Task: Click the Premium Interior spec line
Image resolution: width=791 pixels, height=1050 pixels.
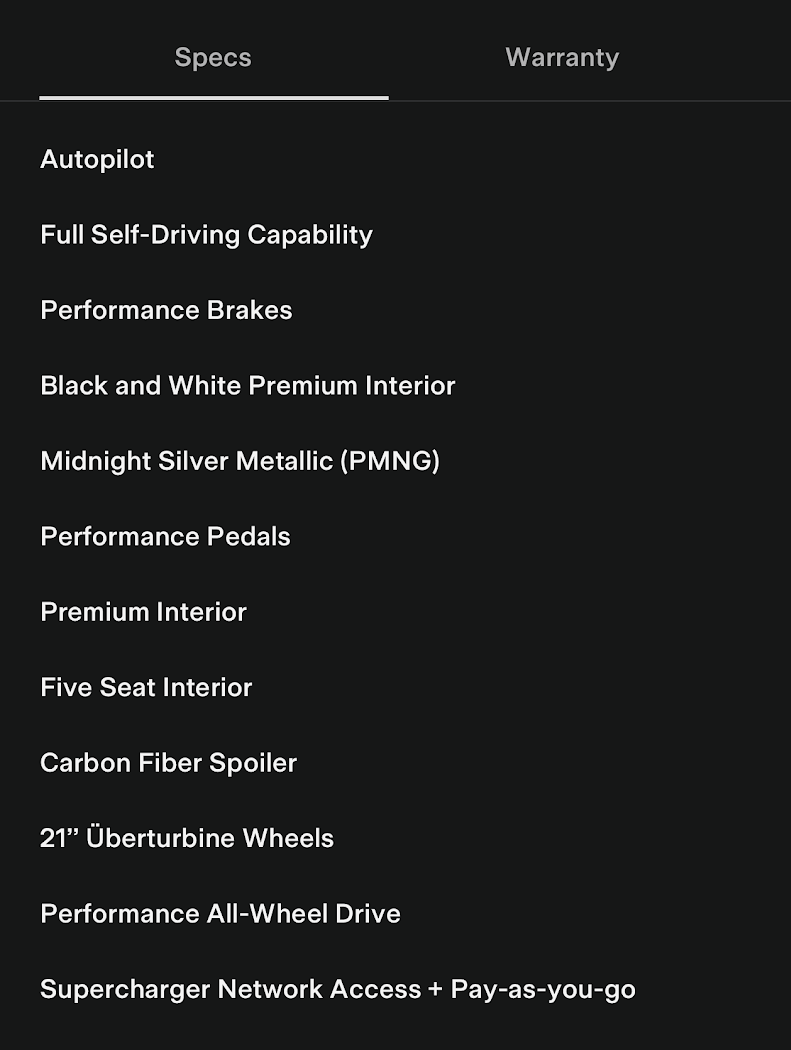Action: coord(143,612)
